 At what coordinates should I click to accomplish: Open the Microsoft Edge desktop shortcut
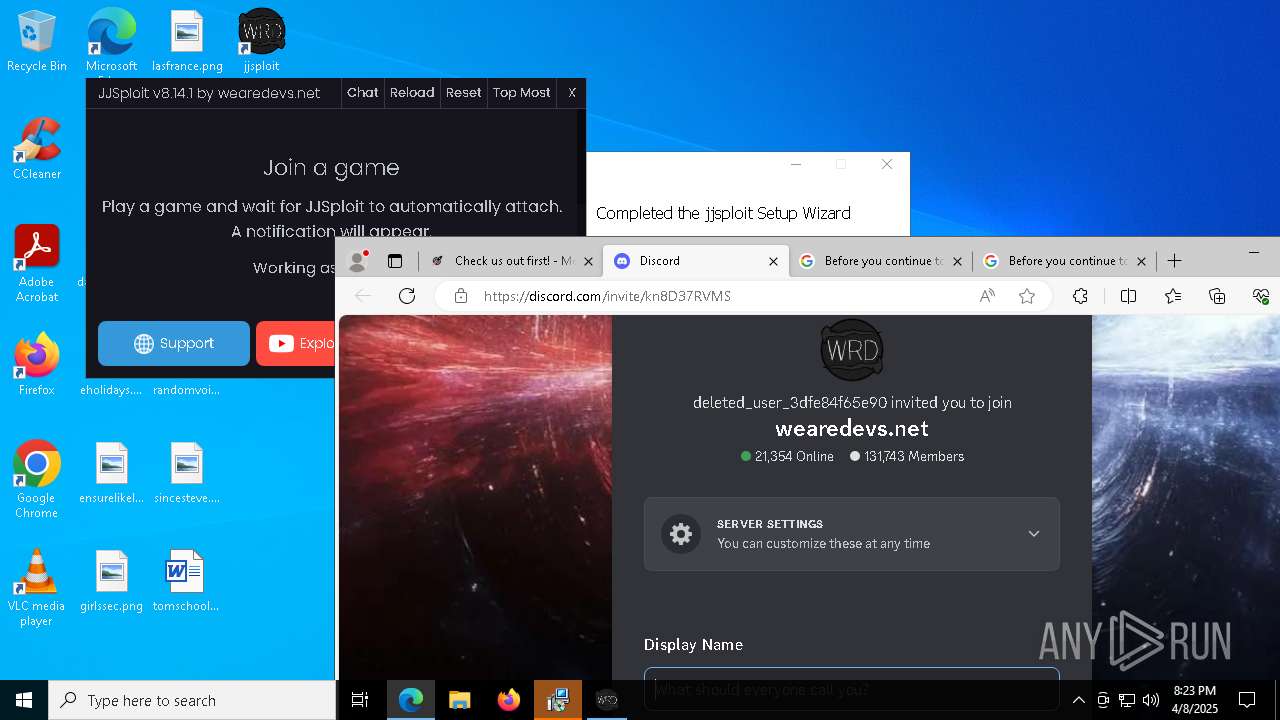point(111,41)
